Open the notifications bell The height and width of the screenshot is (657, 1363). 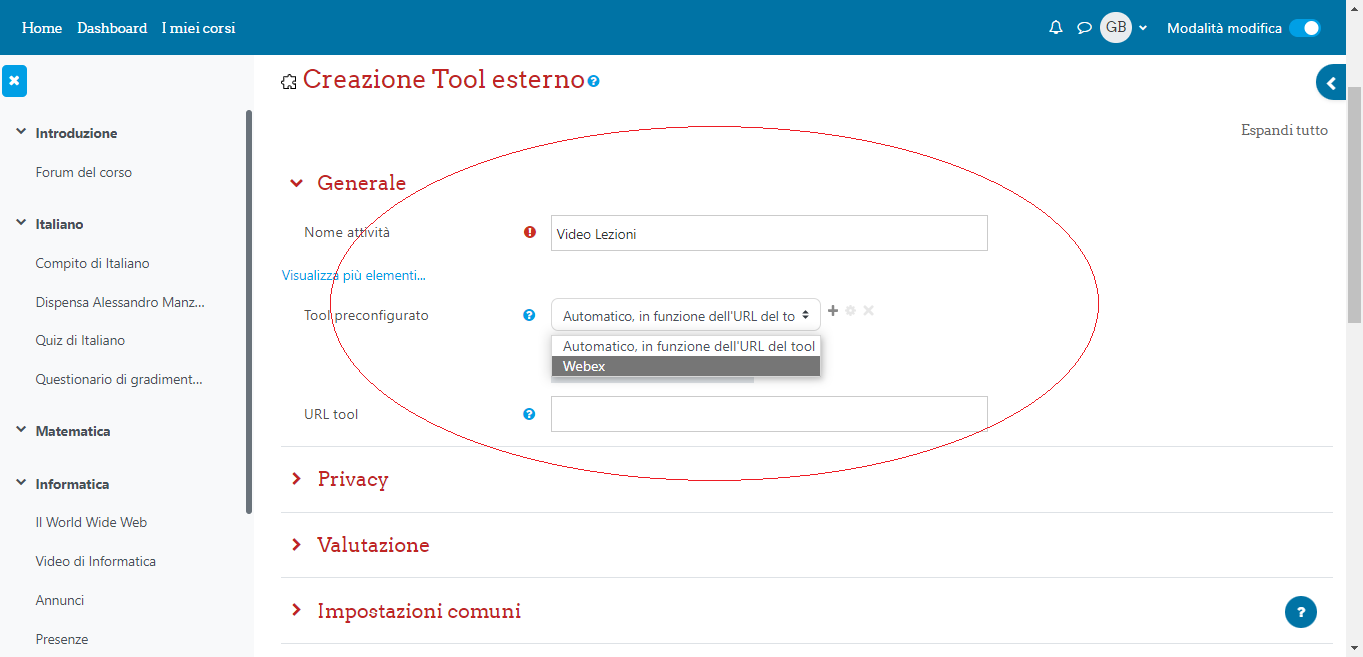(1055, 28)
